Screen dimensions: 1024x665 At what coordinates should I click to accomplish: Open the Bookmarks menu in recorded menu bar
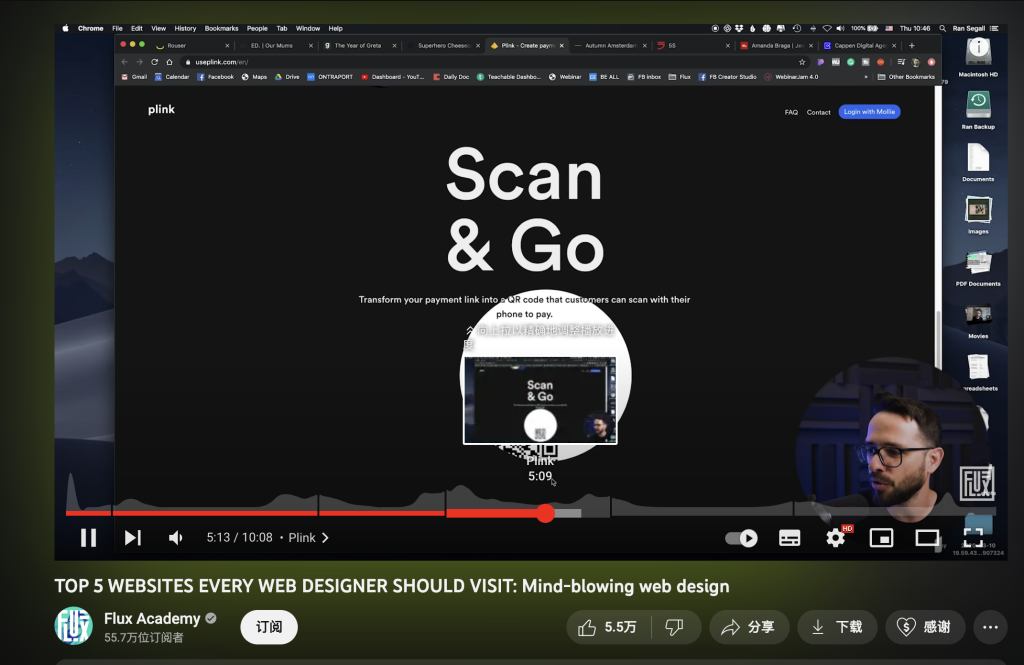click(221, 28)
